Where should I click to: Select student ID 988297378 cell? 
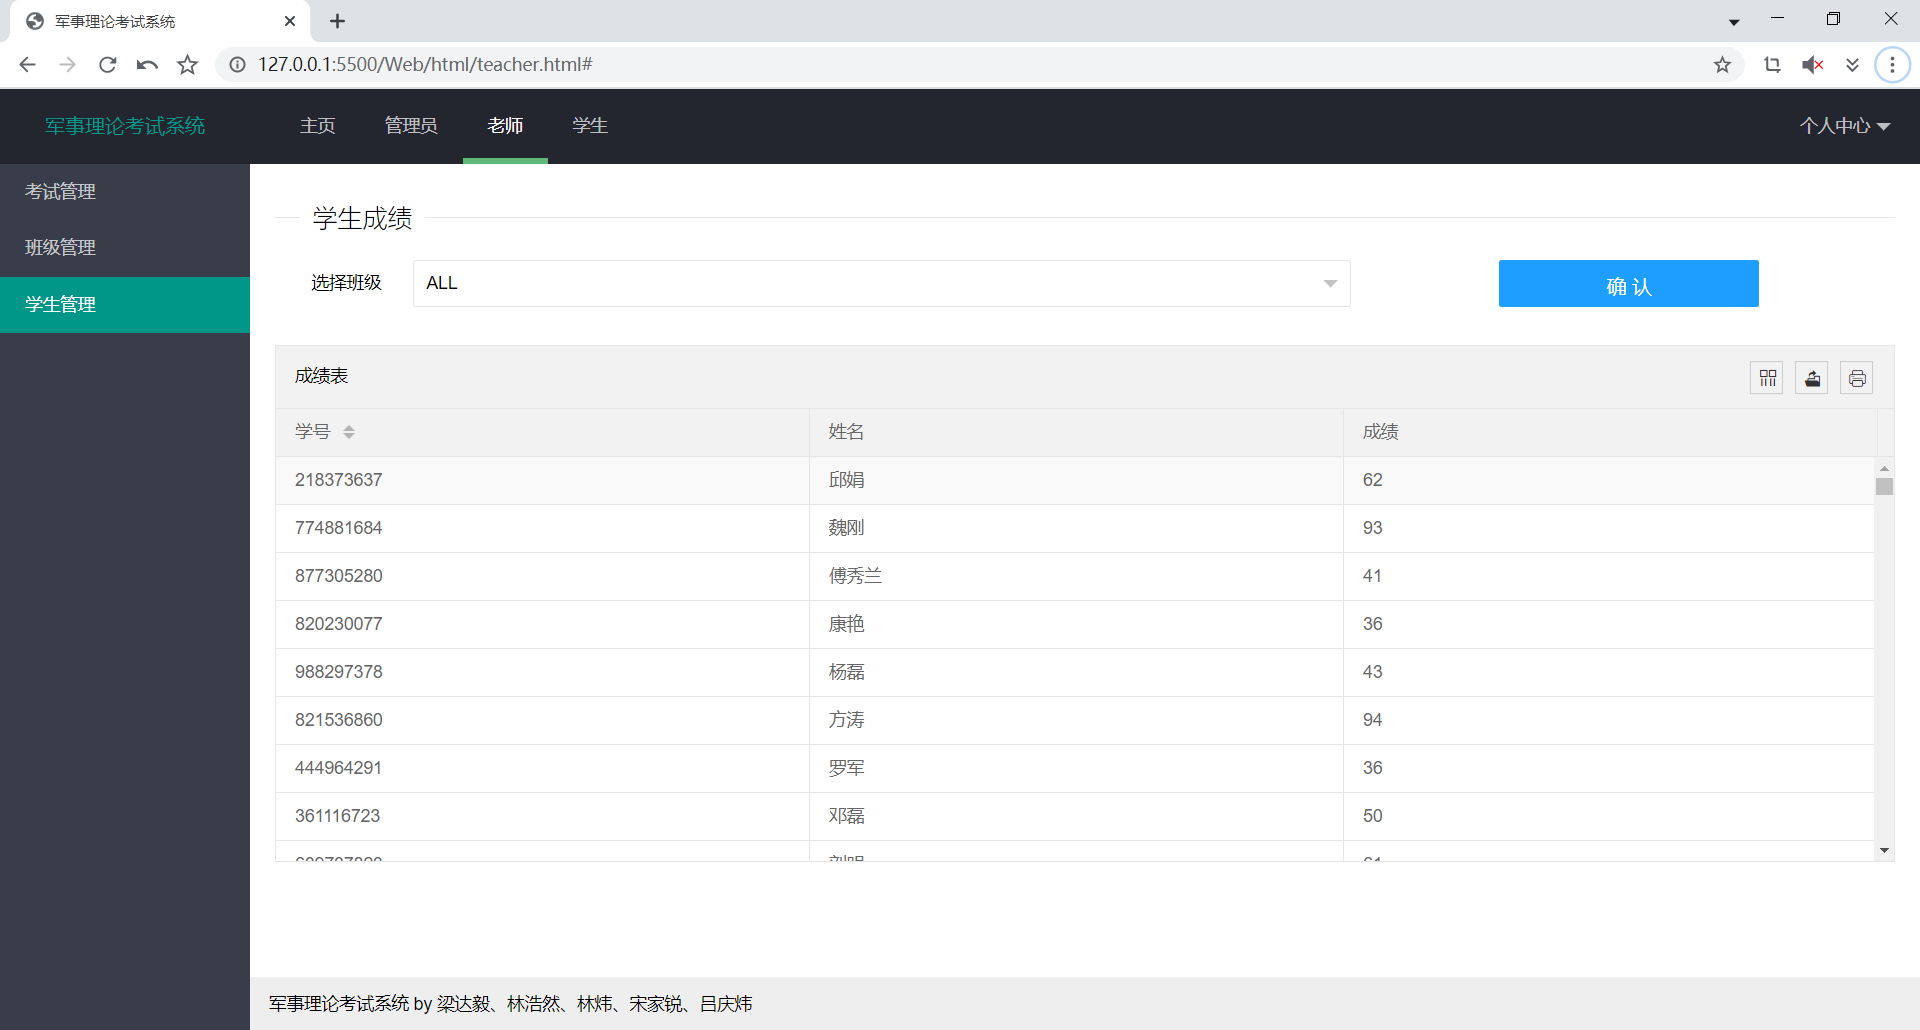click(542, 672)
